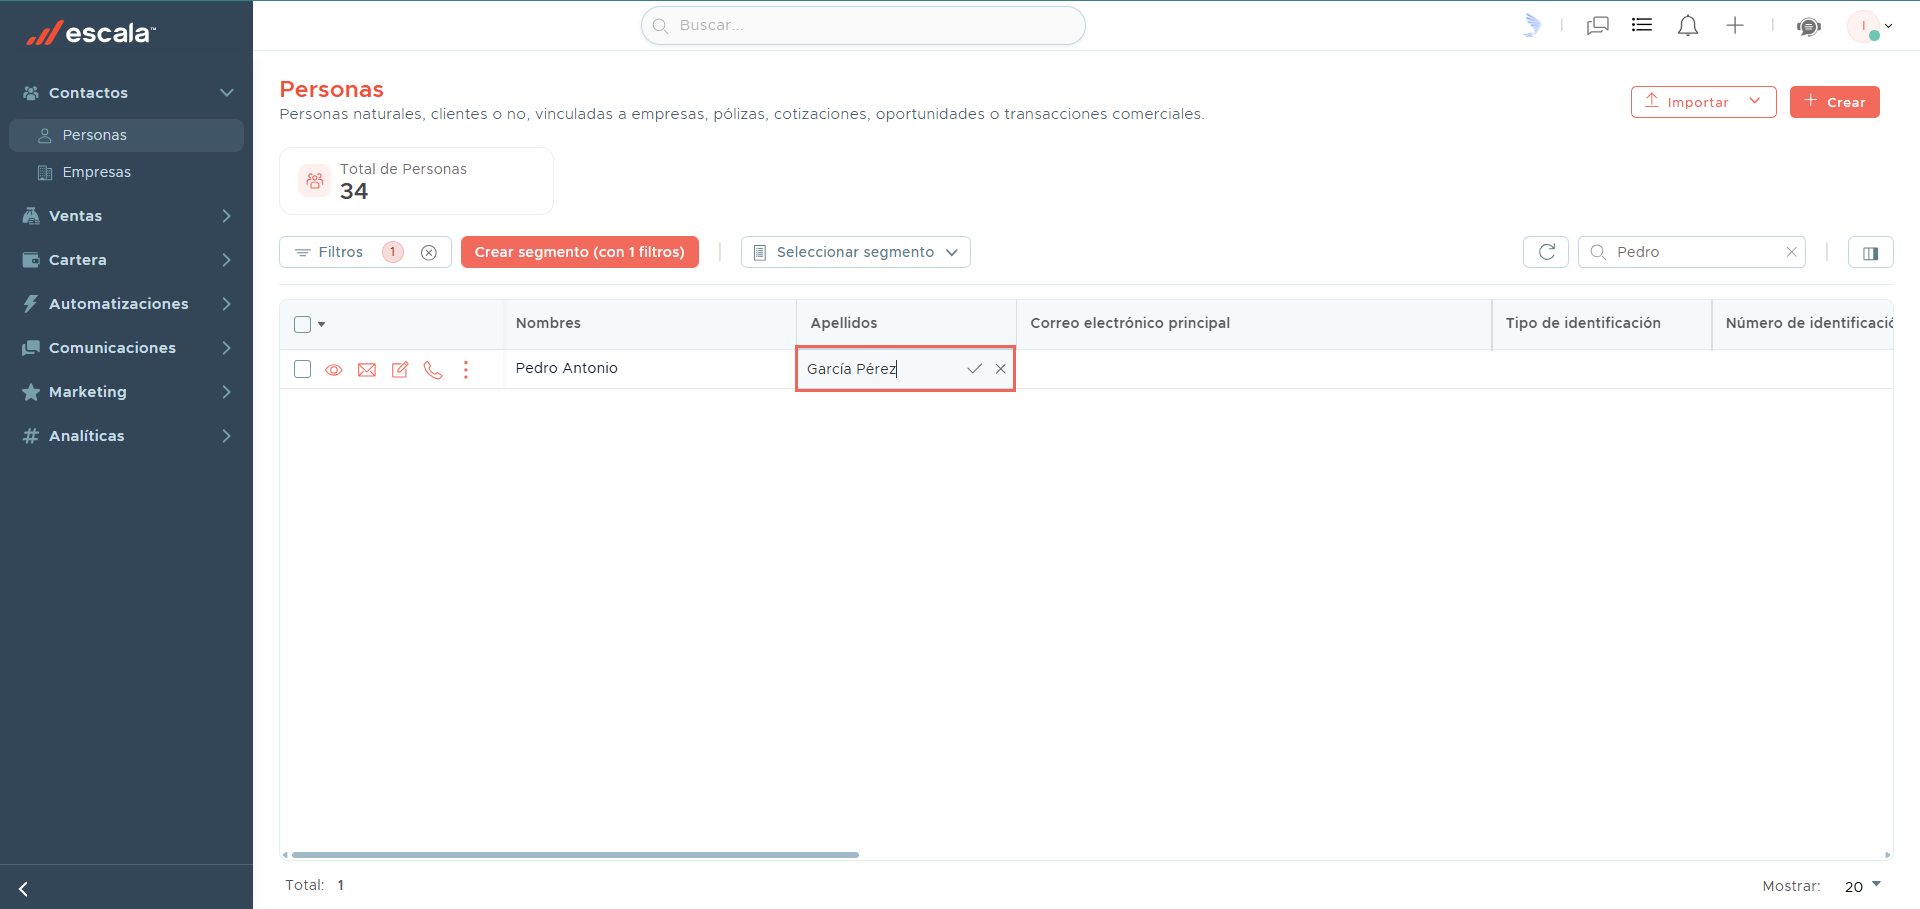This screenshot has height=909, width=1920.
Task: Clear the 'Pedro' table search text
Action: (x=1791, y=252)
